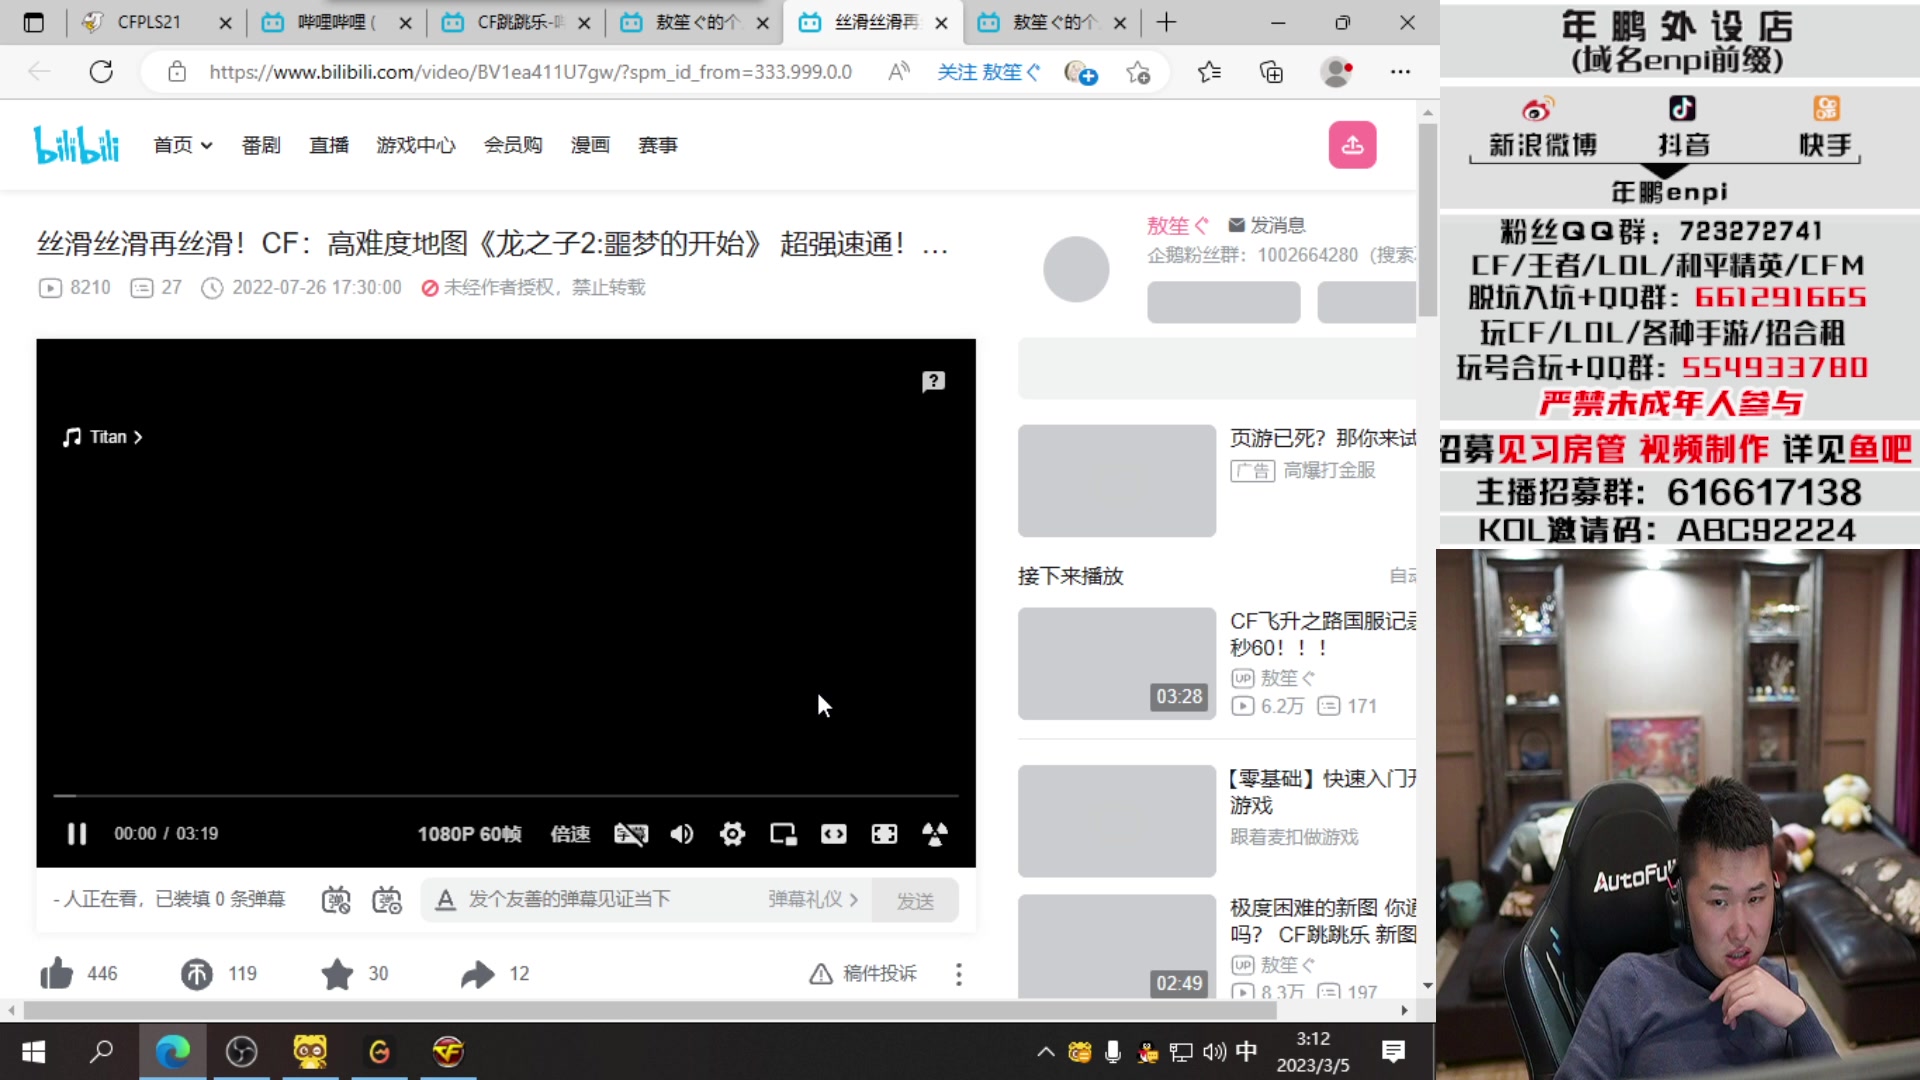Click the video progress bar
The height and width of the screenshot is (1080, 1920).
coord(506,795)
